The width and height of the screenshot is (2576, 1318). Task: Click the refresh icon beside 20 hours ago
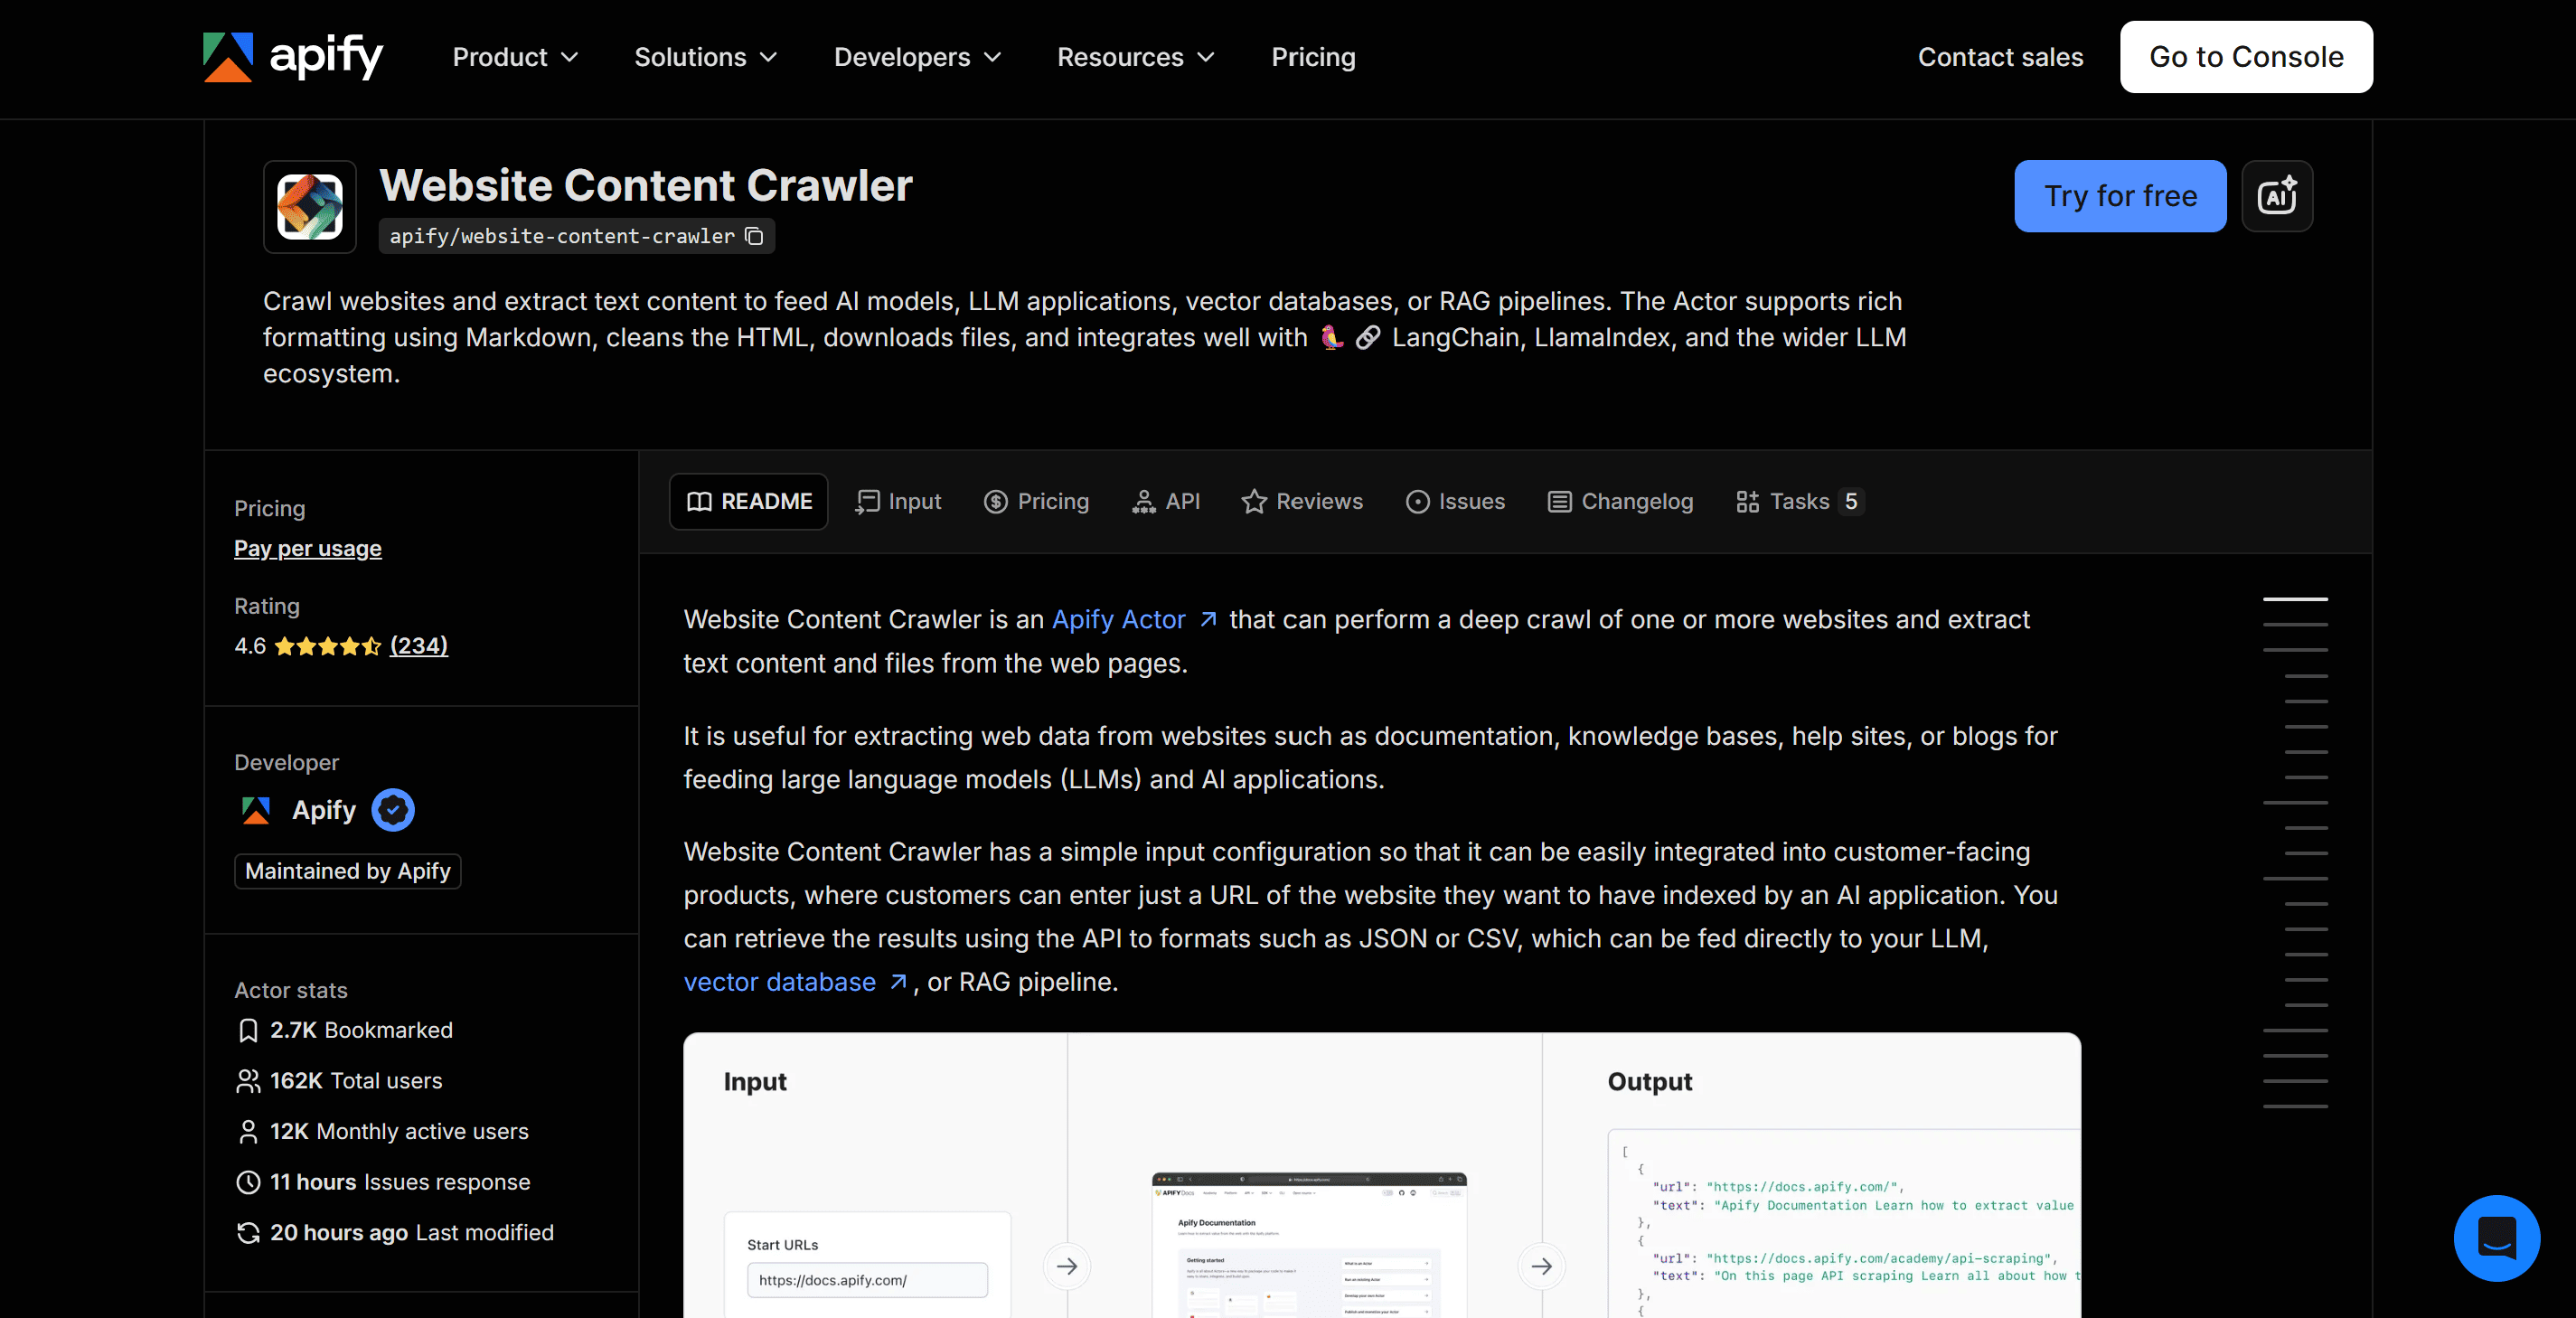point(248,1233)
